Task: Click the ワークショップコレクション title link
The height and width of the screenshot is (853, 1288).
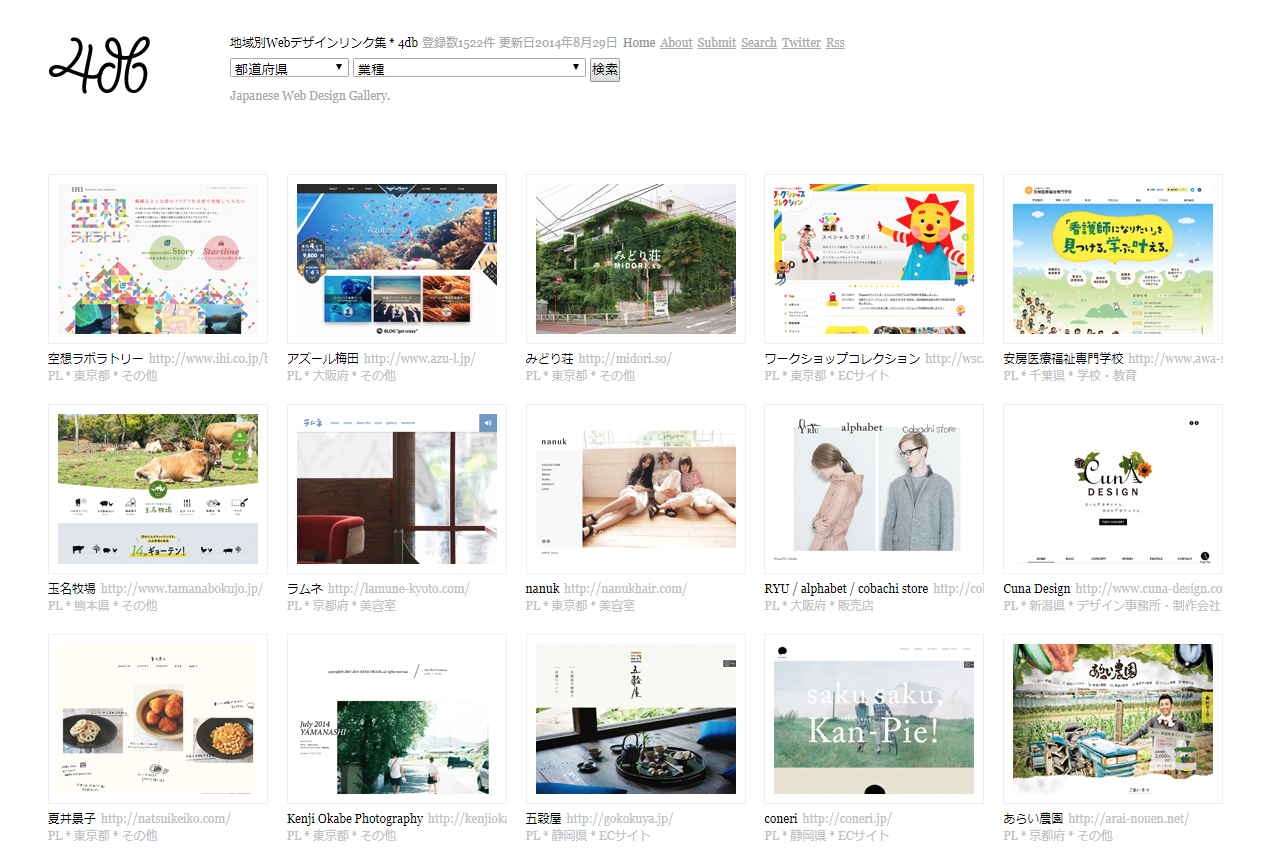Action: 842,359
